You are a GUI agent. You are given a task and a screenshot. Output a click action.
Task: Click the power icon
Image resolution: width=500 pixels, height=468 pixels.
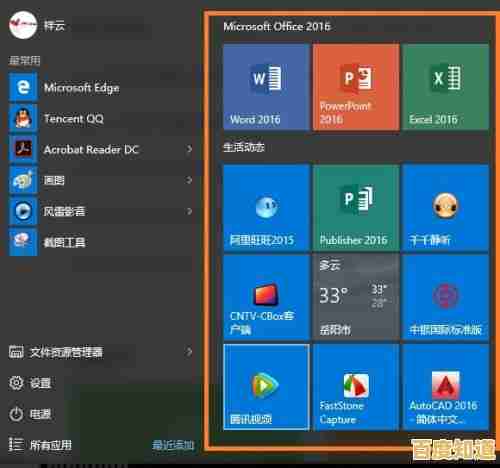[x=16, y=414]
